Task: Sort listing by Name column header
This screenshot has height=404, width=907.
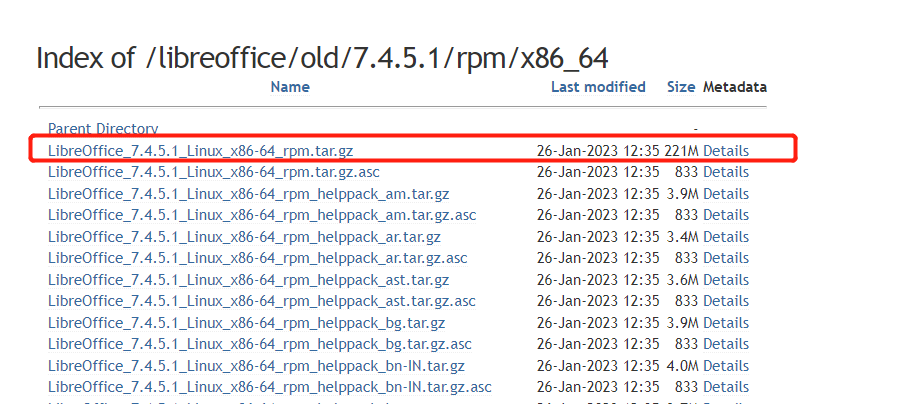Action: [x=290, y=87]
